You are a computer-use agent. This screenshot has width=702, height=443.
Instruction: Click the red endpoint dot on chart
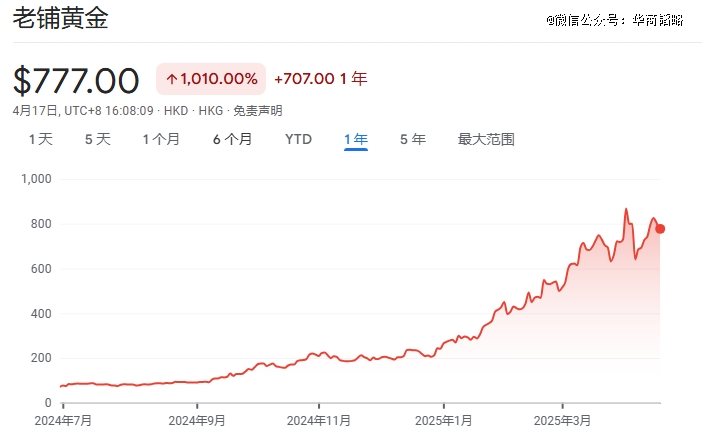pos(660,229)
